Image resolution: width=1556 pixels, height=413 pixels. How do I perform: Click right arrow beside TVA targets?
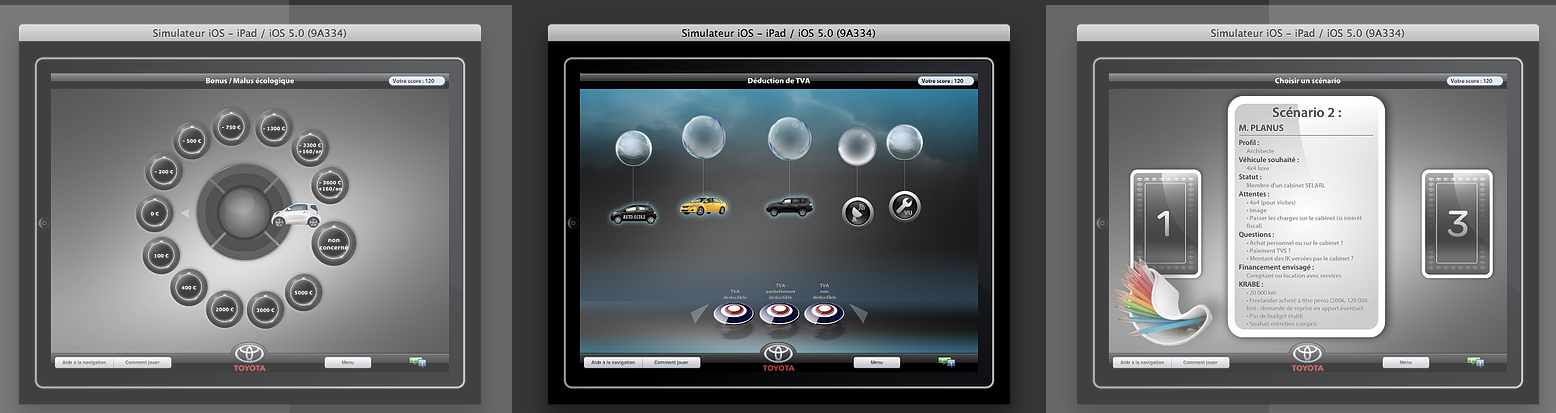[x=858, y=315]
